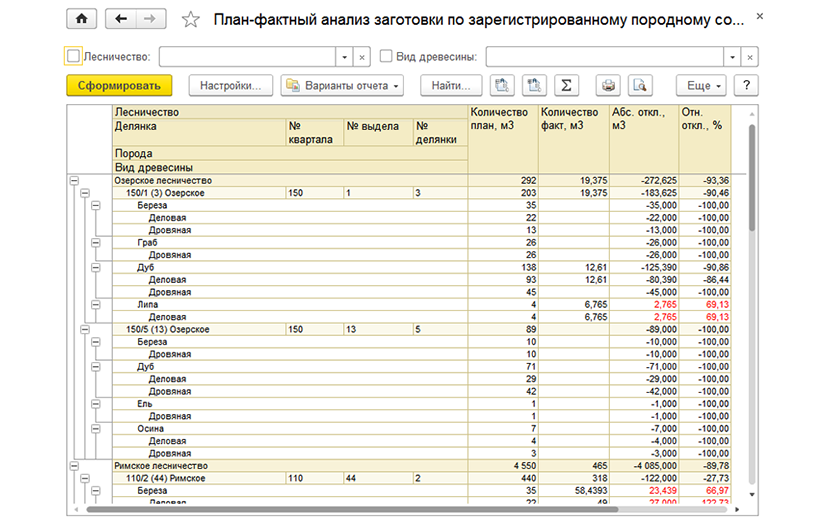Viewport: 830px width, 521px height.
Task: Click the forward arrow navigation button
Action: (x=151, y=19)
